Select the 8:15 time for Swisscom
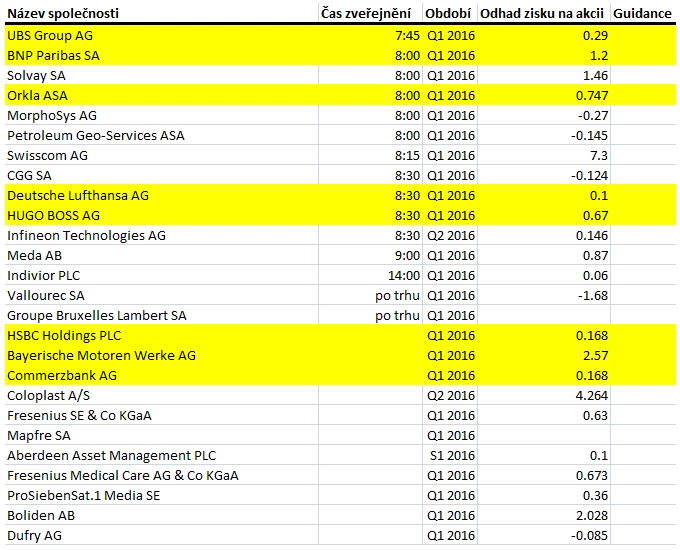This screenshot has width=680, height=550. [x=407, y=155]
